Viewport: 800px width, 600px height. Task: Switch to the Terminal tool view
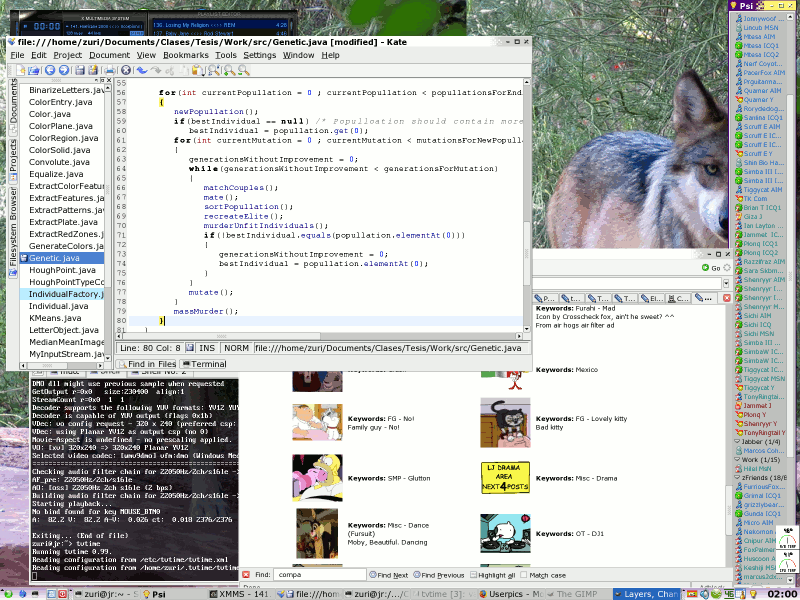tap(206, 363)
